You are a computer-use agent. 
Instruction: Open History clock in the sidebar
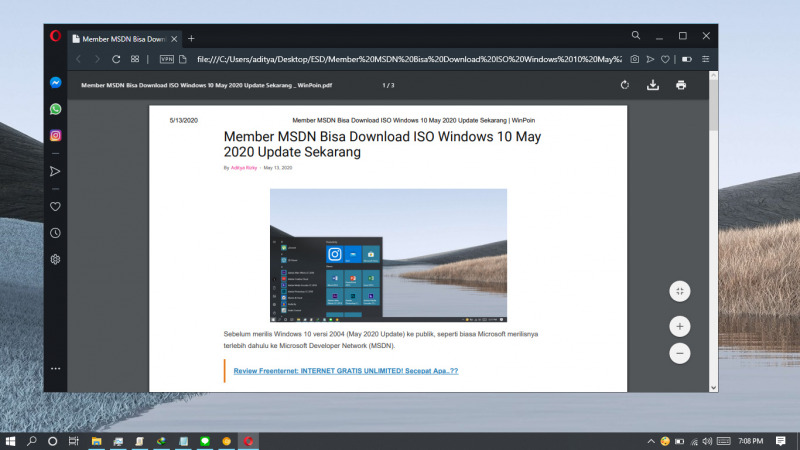(55, 233)
